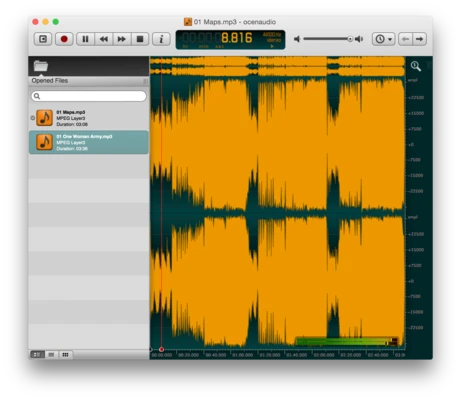Click the open folder icon in sidebar
Image resolution: width=461 pixels, height=400 pixels.
pos(41,66)
